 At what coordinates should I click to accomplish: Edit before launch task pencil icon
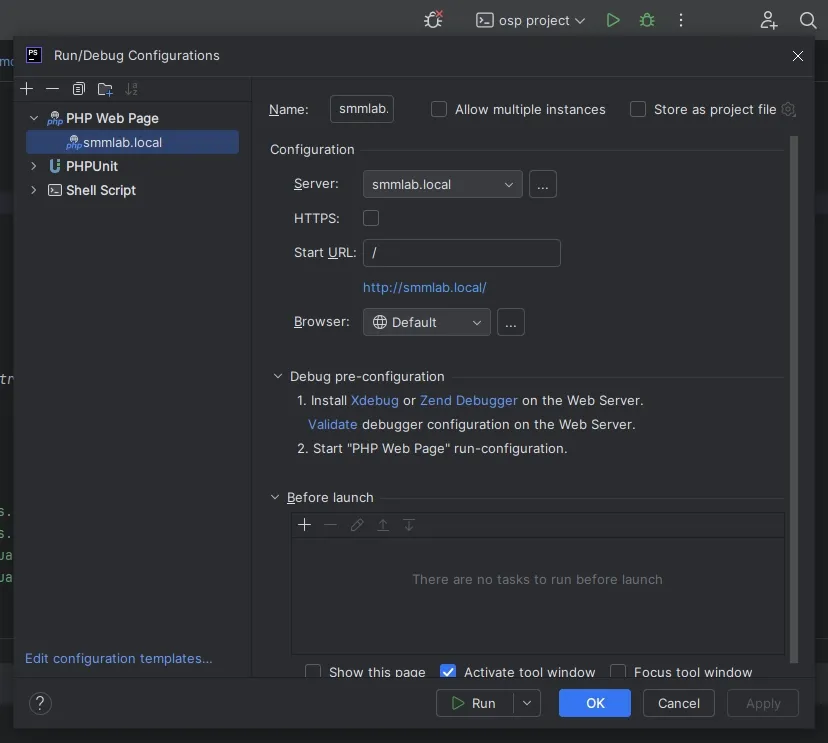point(357,524)
